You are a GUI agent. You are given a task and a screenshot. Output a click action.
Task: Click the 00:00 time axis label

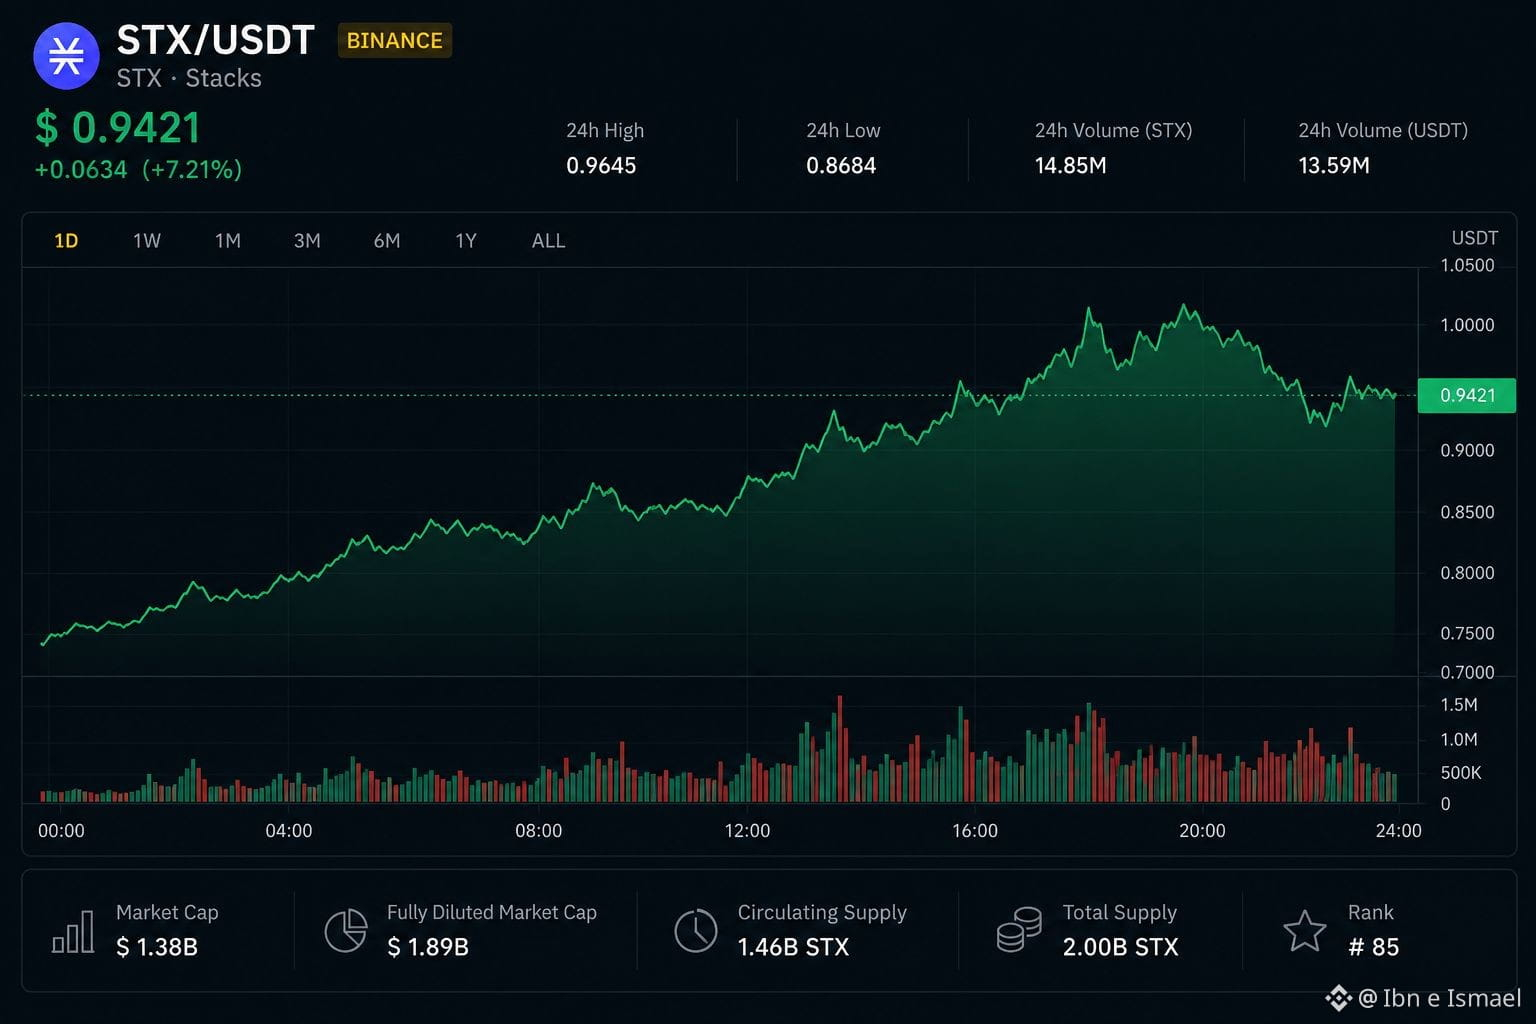(61, 831)
